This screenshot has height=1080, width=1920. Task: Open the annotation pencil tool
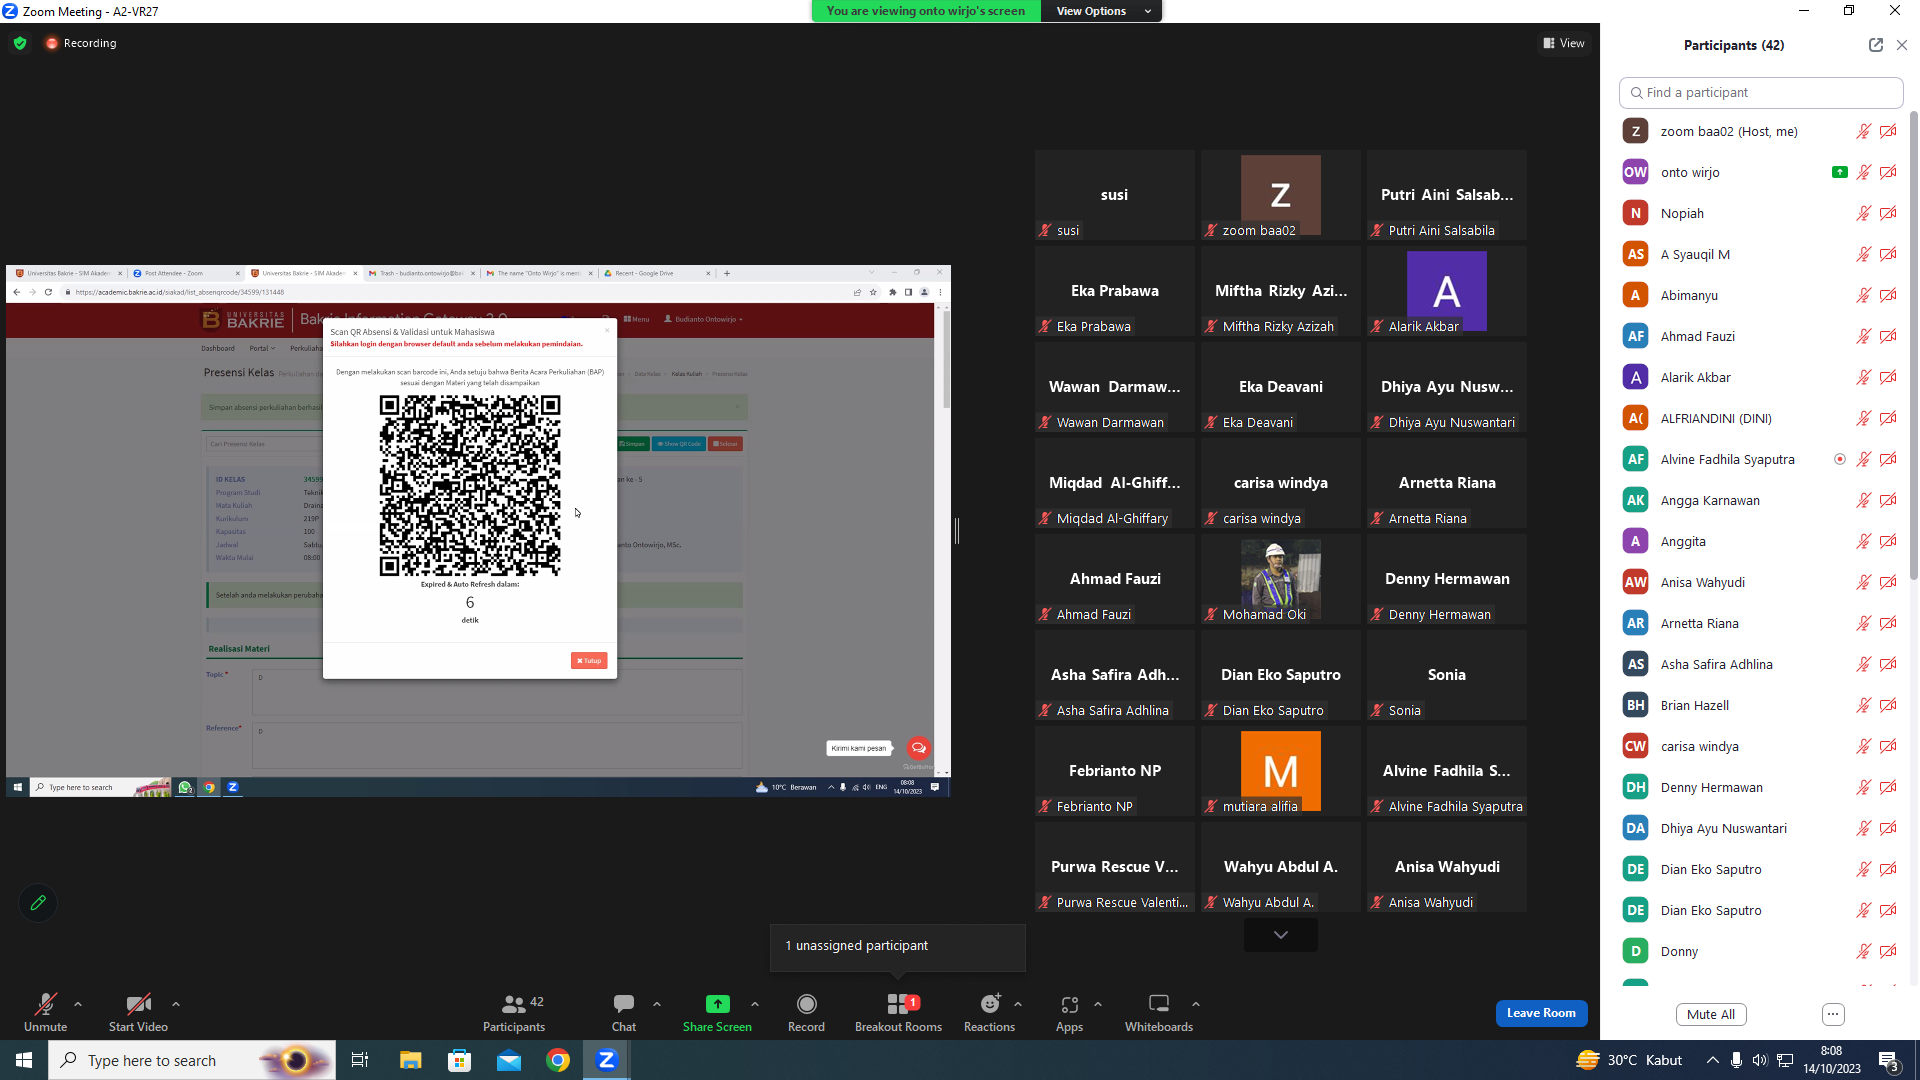pos(38,903)
